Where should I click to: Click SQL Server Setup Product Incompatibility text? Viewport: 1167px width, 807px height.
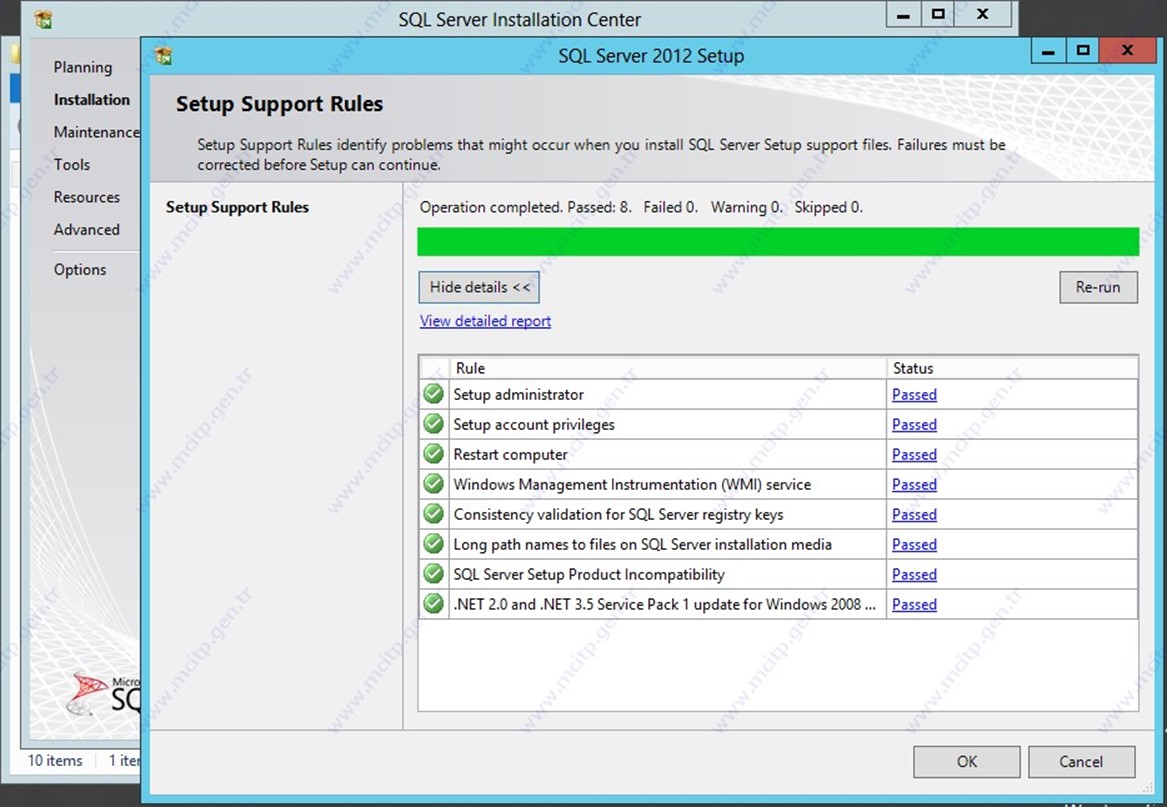pyautogui.click(x=589, y=574)
